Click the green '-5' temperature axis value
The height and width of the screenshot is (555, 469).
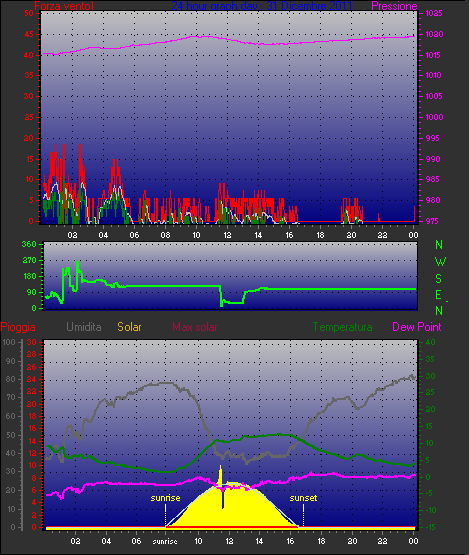click(x=428, y=493)
